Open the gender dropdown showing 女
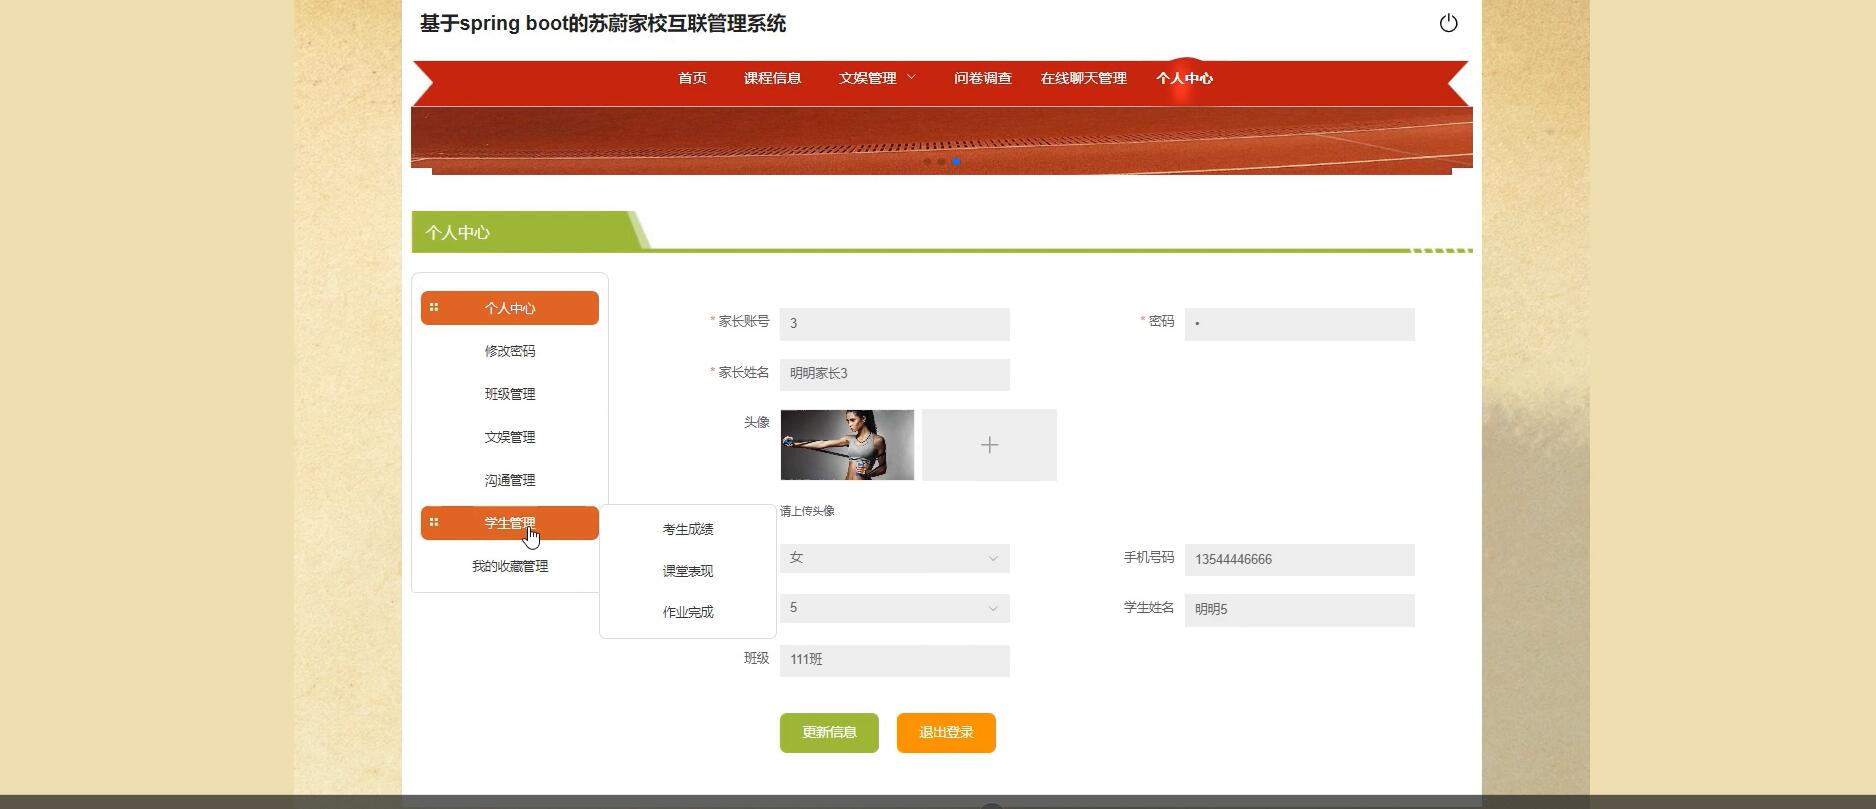The height and width of the screenshot is (809, 1876). 895,558
